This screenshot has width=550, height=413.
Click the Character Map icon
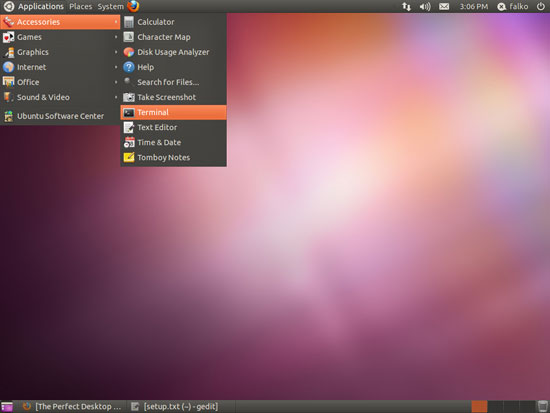[129, 37]
